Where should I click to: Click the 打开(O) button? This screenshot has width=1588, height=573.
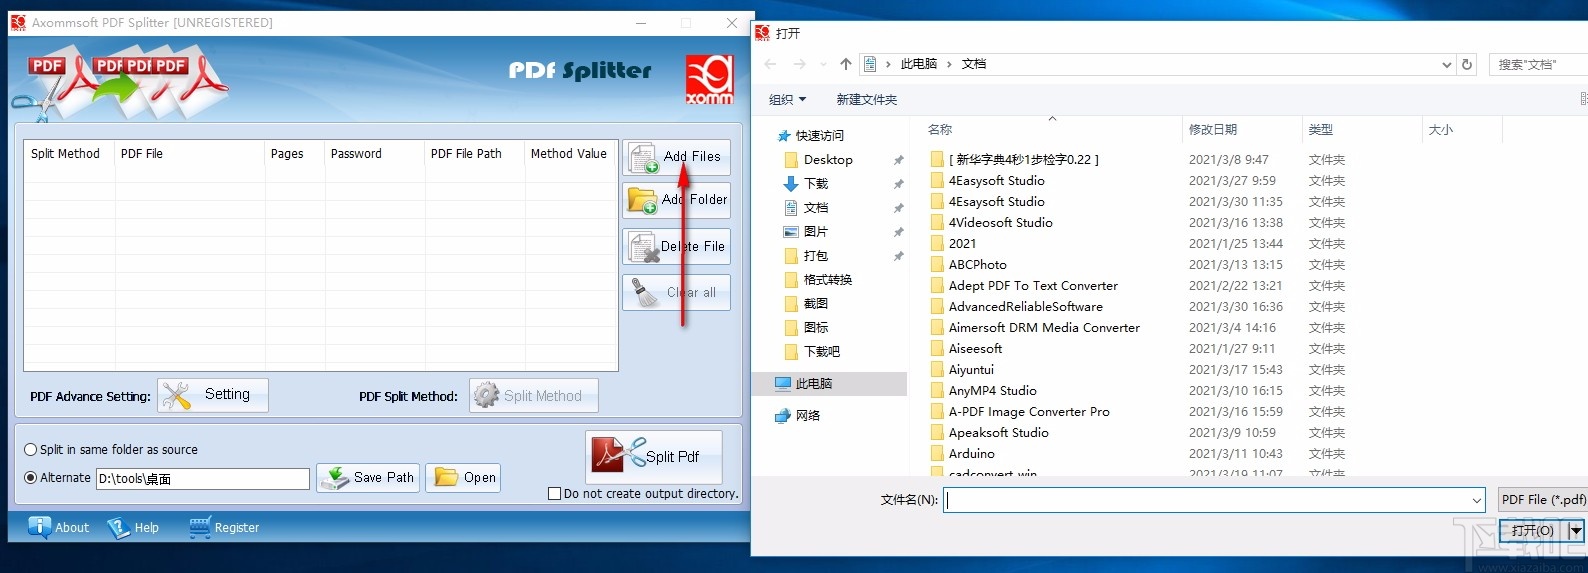(1533, 531)
